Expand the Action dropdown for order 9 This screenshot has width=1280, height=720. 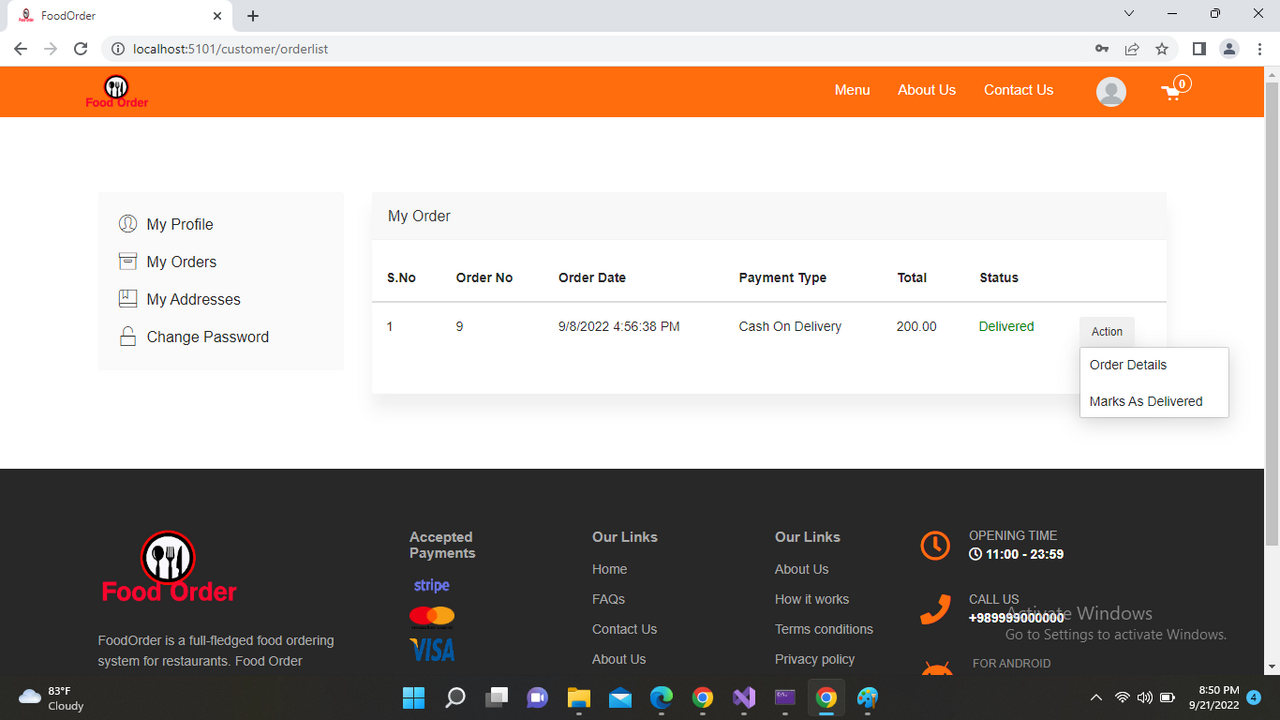pyautogui.click(x=1107, y=331)
